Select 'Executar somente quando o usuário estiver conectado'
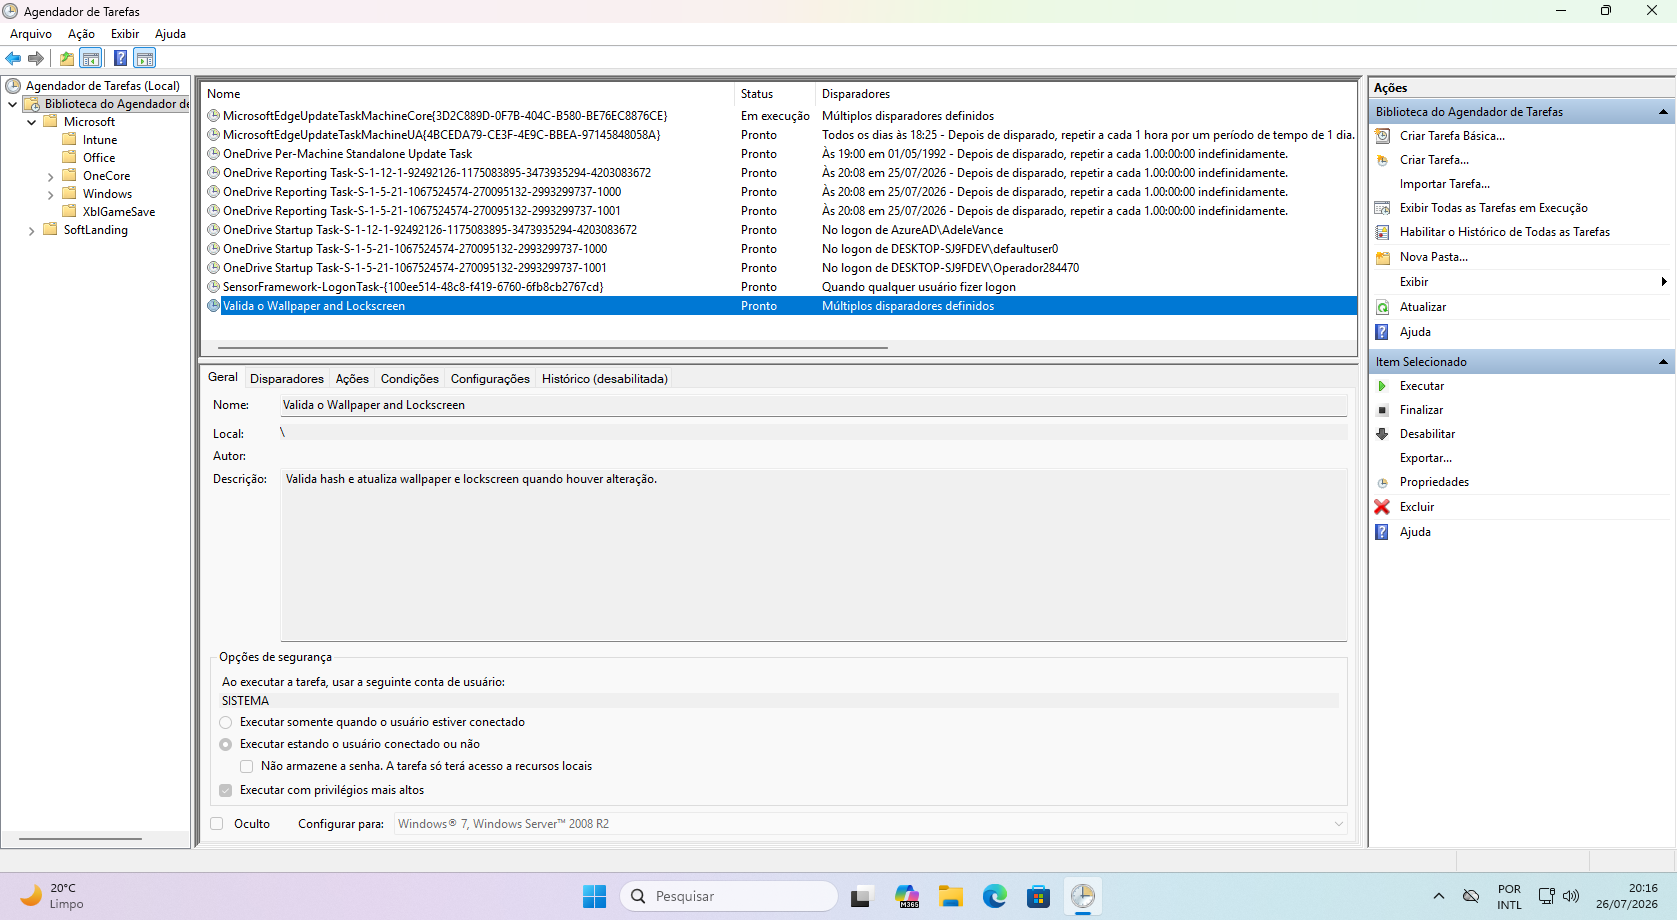Image resolution: width=1677 pixels, height=920 pixels. (x=226, y=722)
